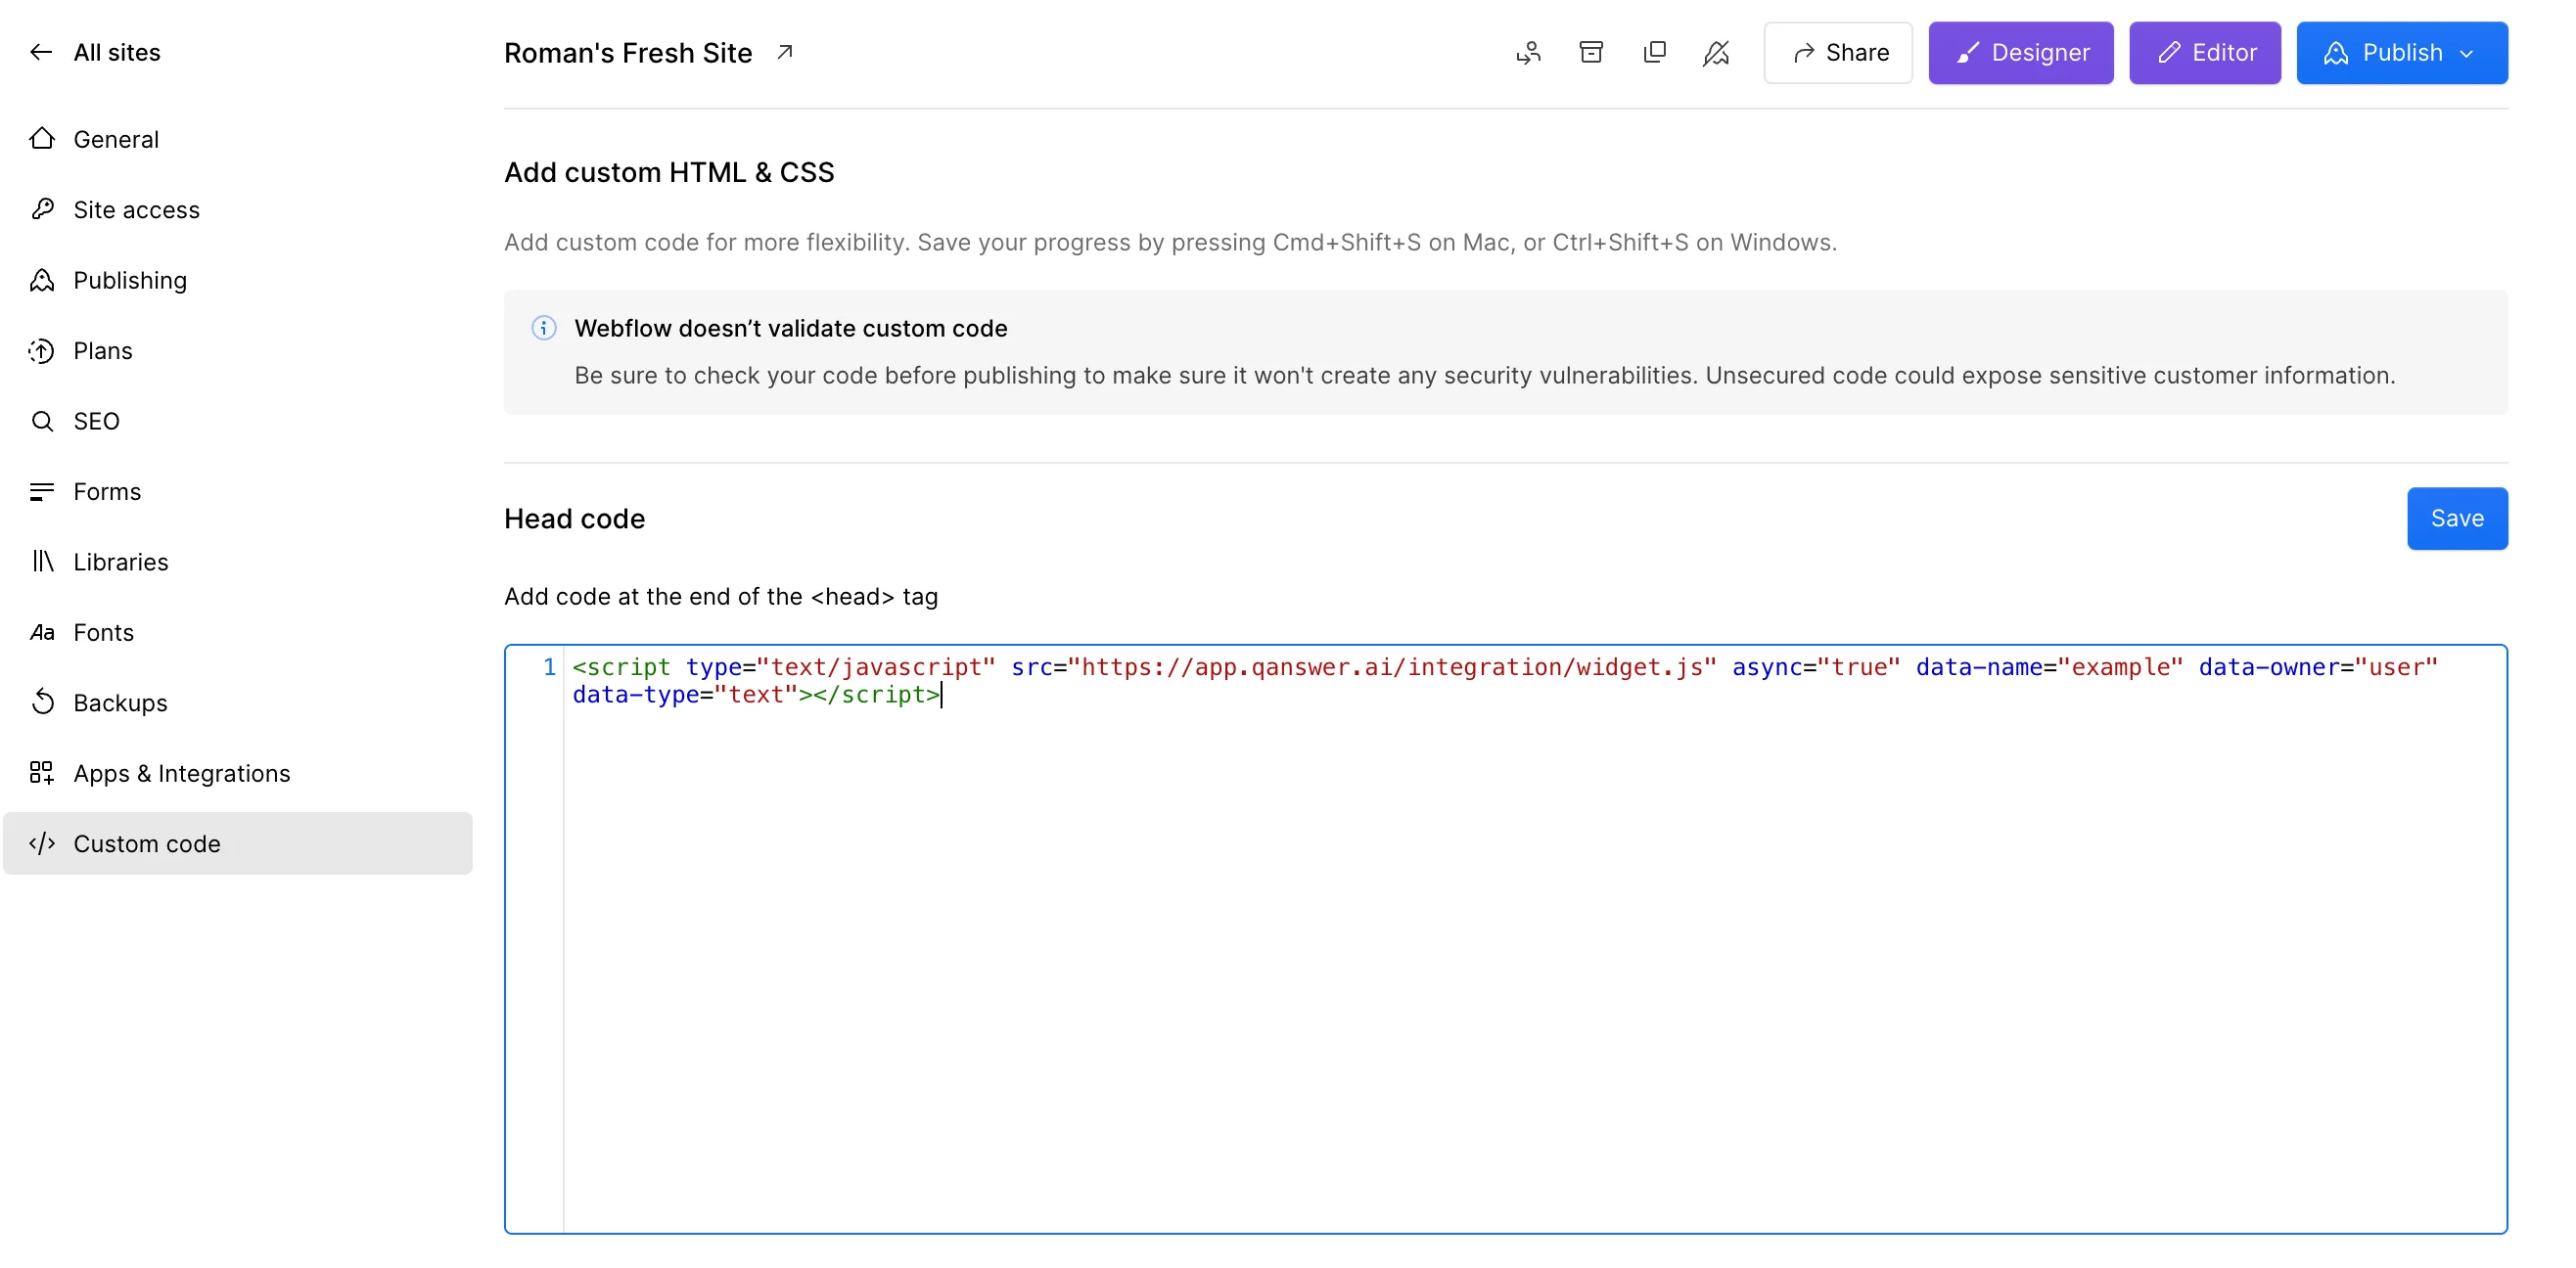Open SEO settings
This screenshot has height=1268, width=2576.
pyautogui.click(x=237, y=421)
